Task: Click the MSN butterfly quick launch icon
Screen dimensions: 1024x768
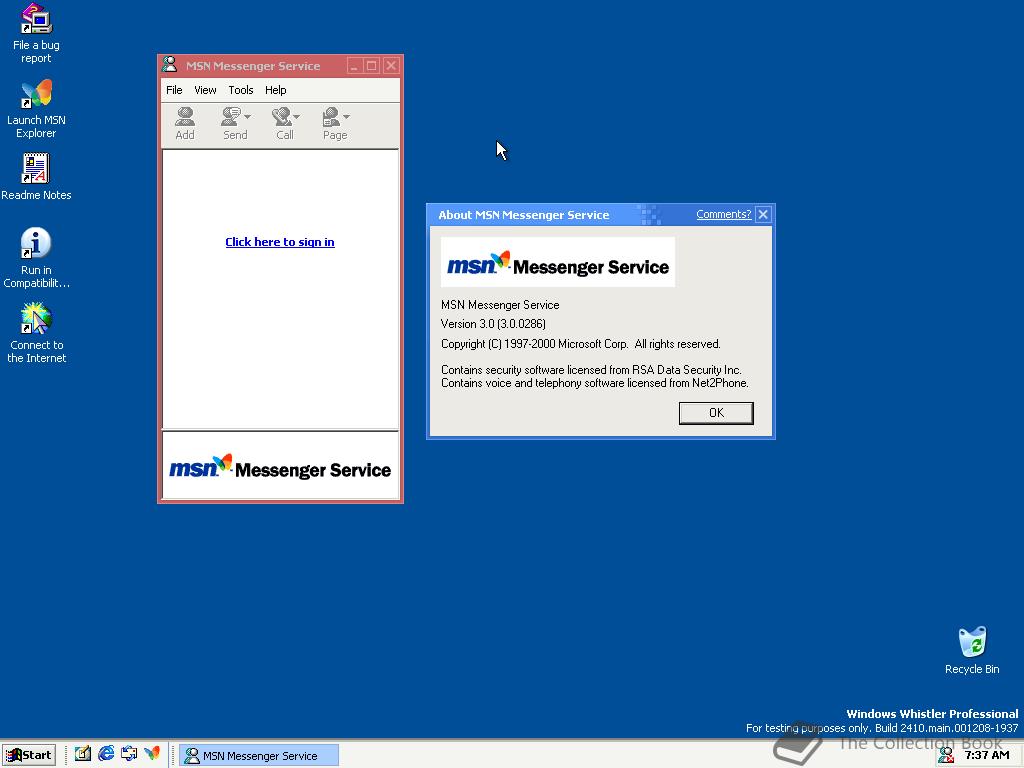Action: (x=152, y=754)
